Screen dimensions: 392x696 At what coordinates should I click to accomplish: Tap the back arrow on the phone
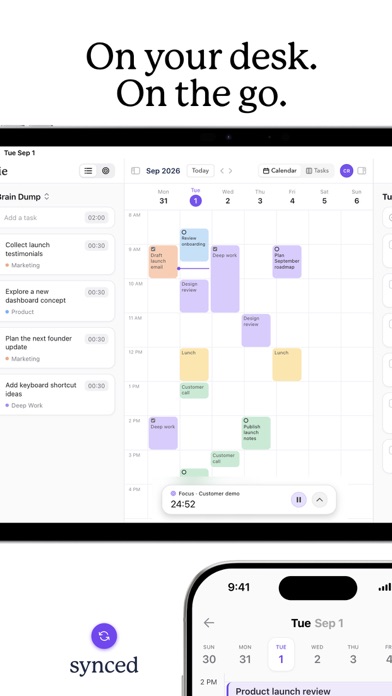pyautogui.click(x=209, y=622)
